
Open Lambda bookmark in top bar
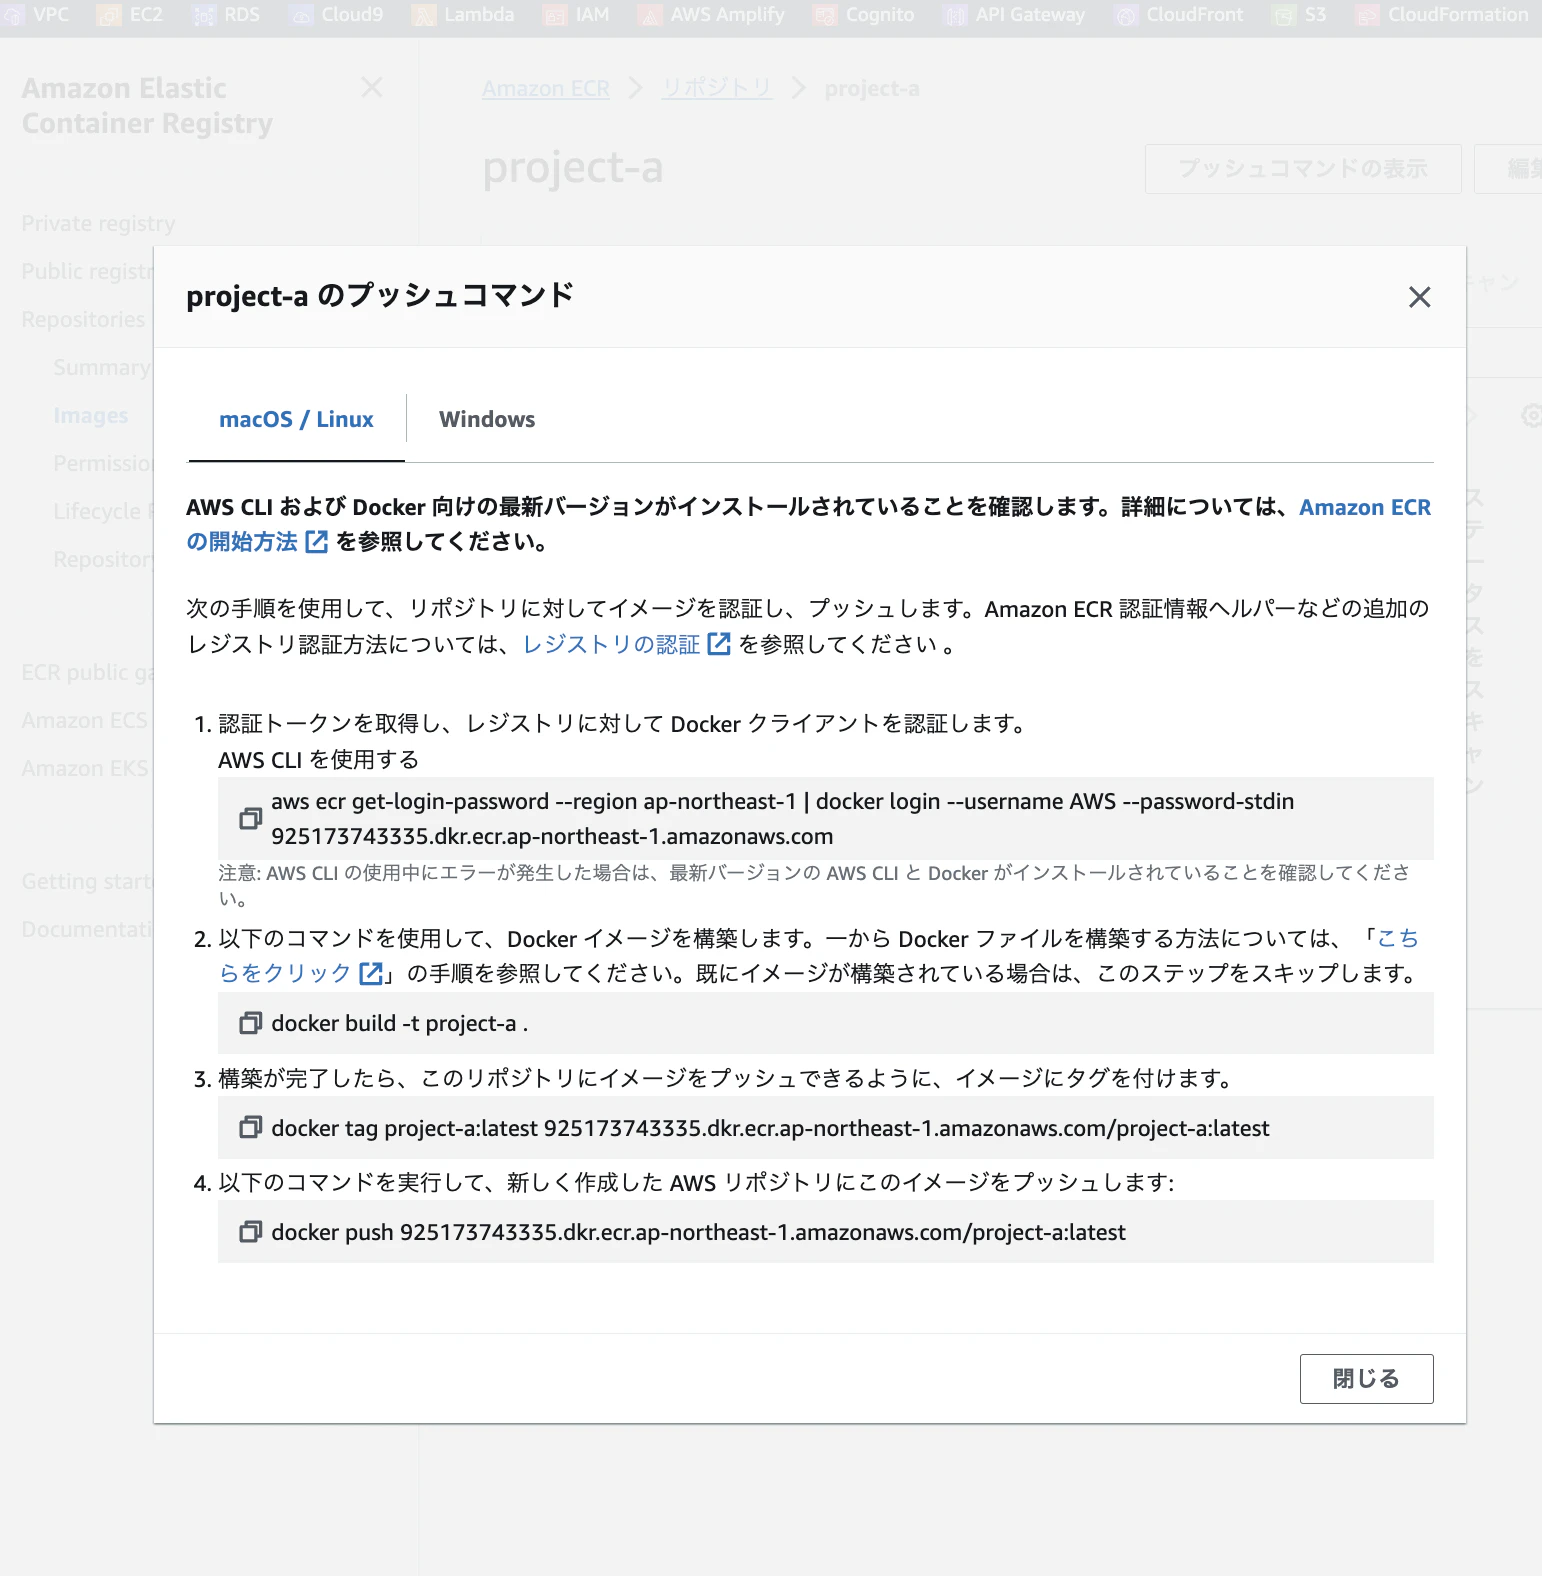tap(464, 15)
